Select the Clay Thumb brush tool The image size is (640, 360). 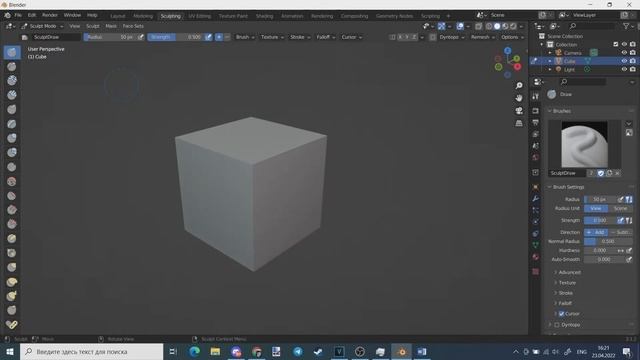click(12, 109)
